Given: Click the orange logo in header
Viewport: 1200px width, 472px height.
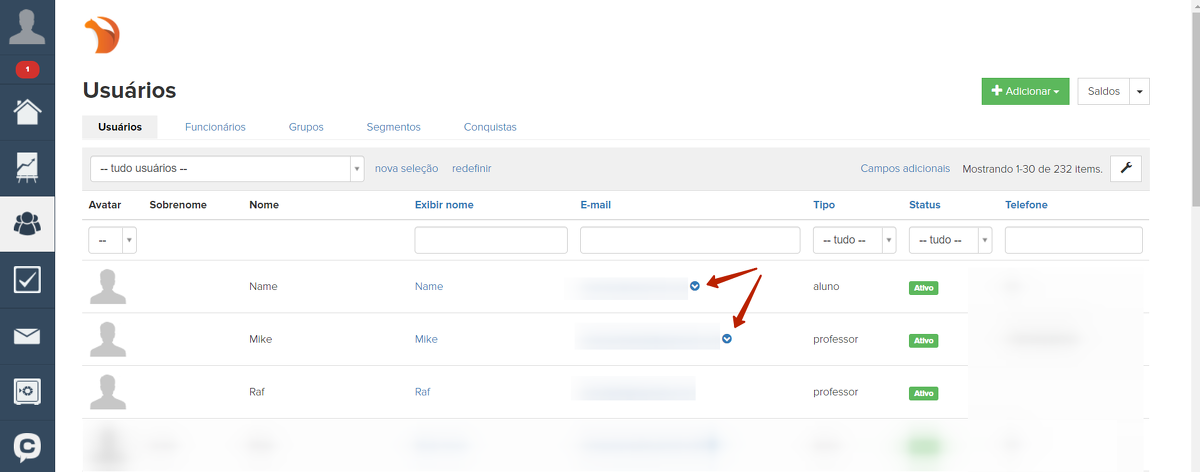Looking at the screenshot, I should pyautogui.click(x=102, y=36).
